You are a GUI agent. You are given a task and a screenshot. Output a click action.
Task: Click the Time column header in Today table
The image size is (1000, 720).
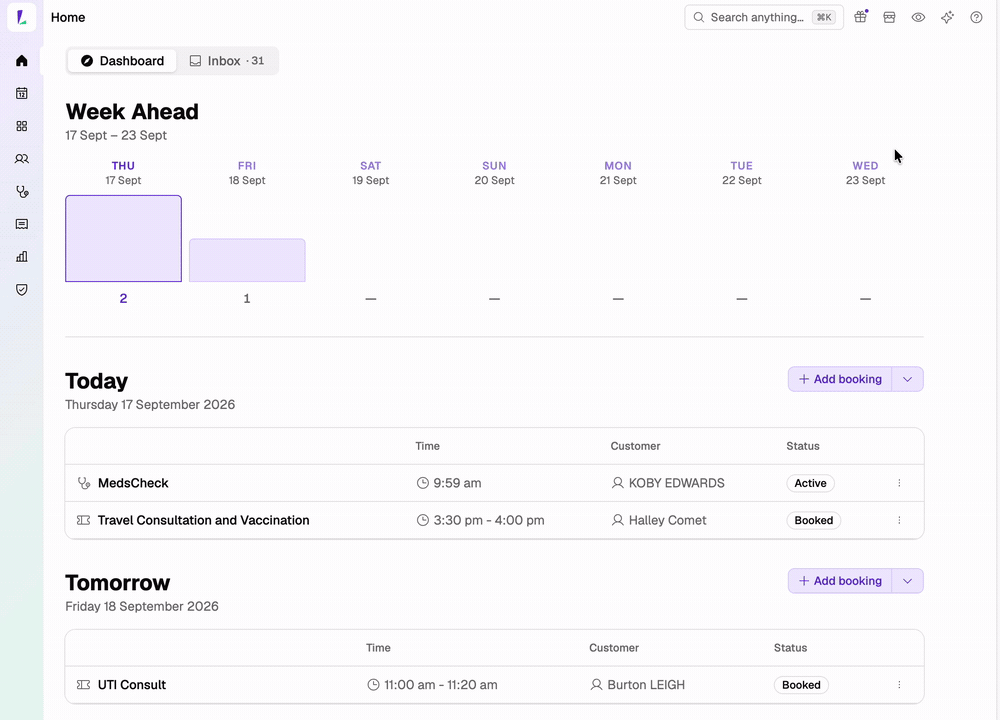(427, 446)
